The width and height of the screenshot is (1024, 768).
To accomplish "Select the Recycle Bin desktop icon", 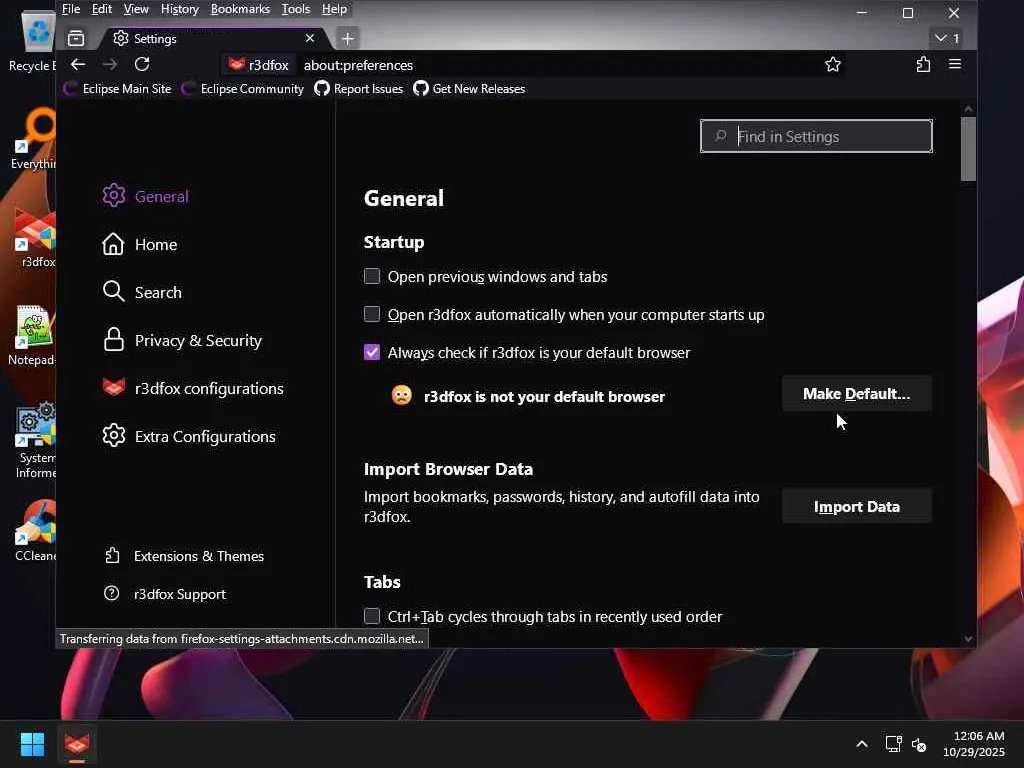I will click(33, 40).
